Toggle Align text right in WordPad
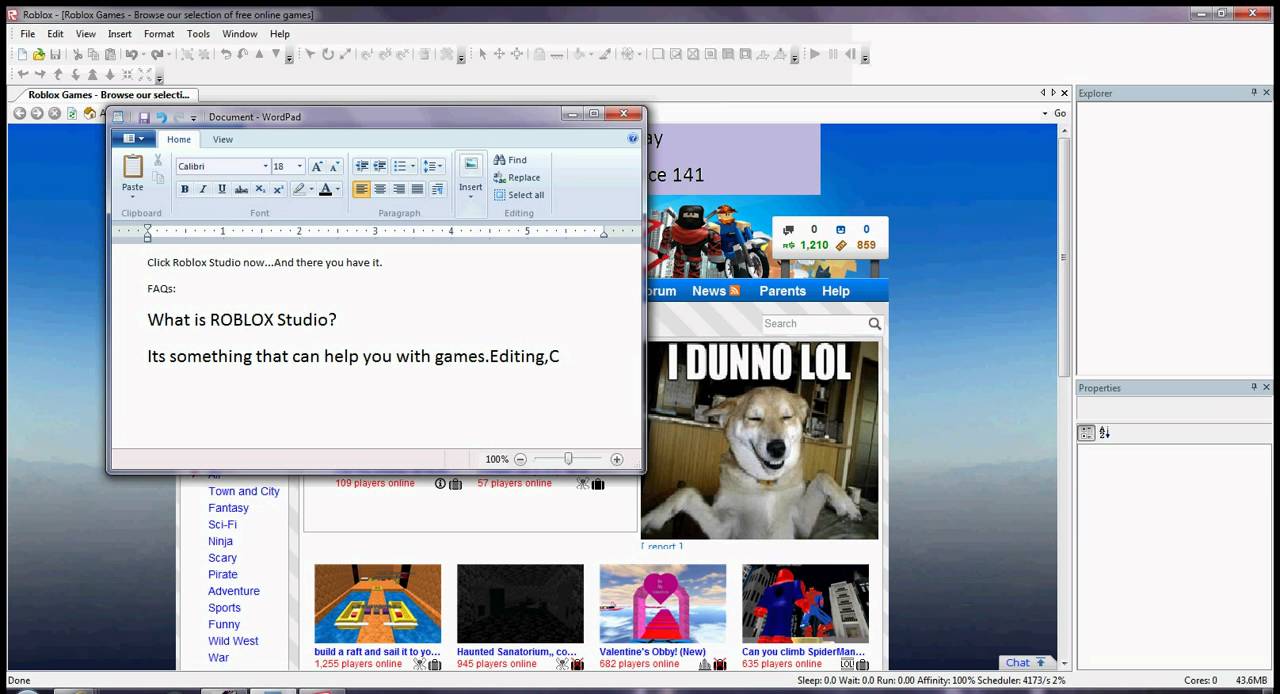1280x694 pixels. tap(398, 189)
